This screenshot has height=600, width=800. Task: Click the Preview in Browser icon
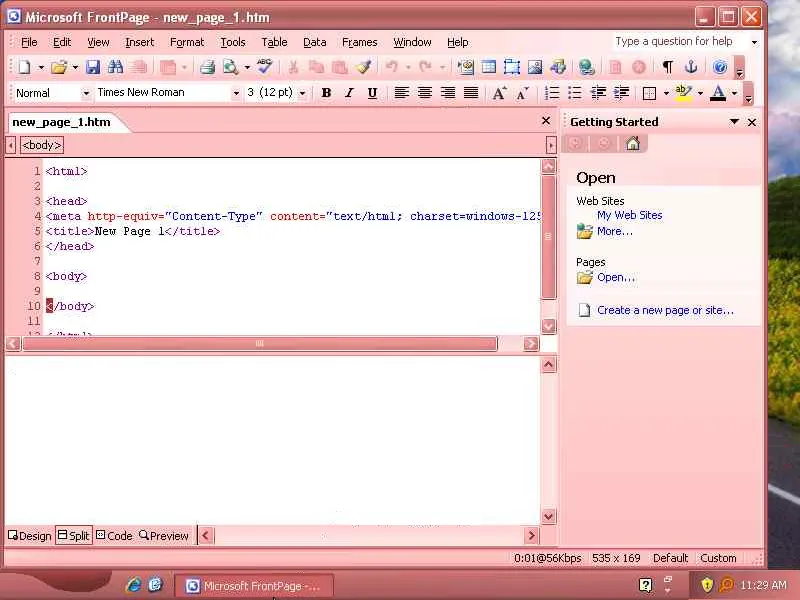tap(230, 67)
